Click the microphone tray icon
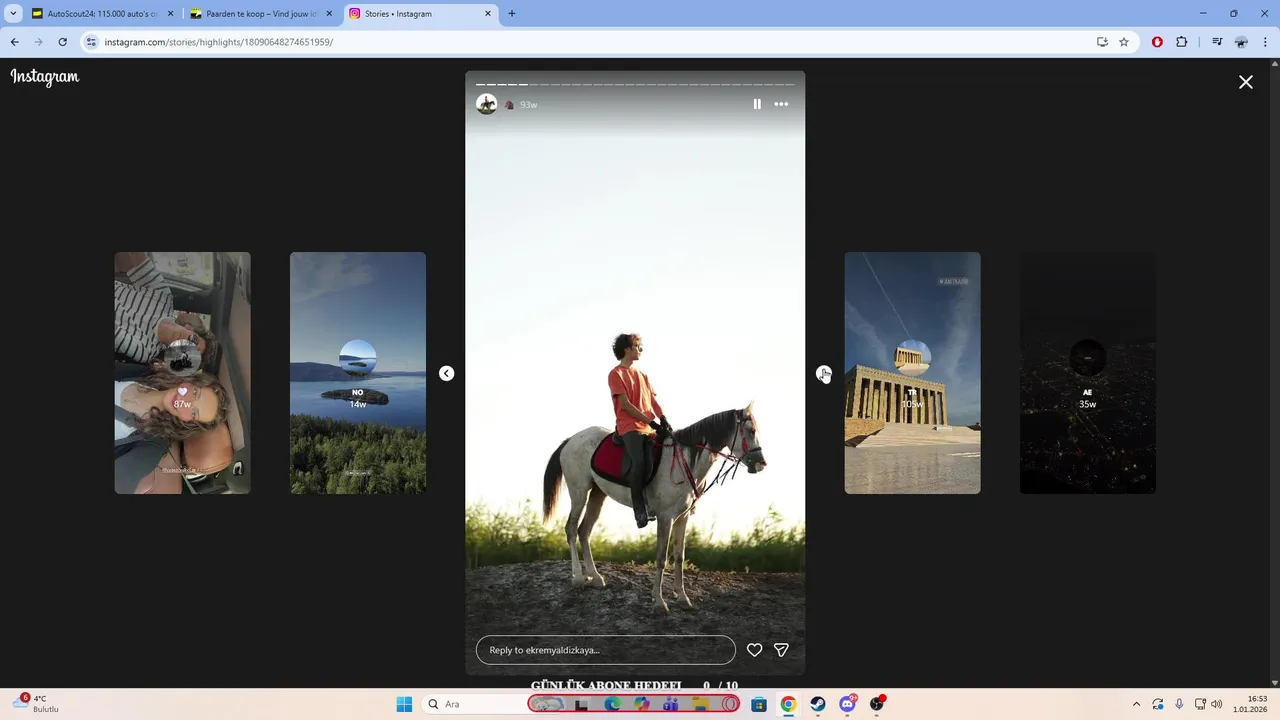 click(1180, 704)
